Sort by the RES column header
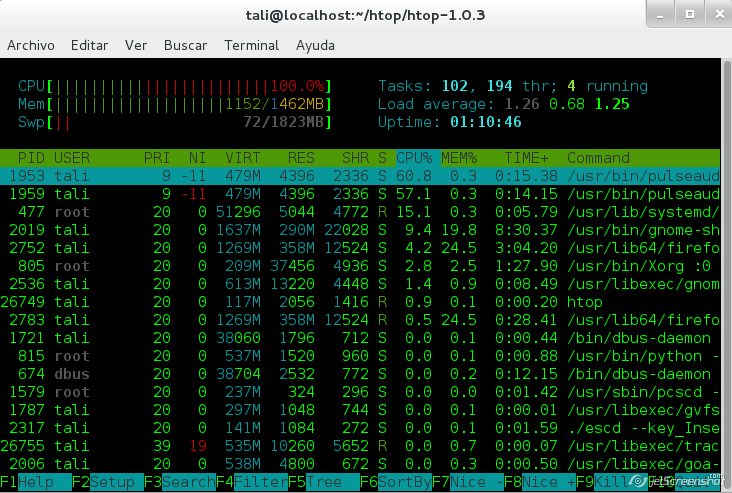Screen dimensions: 732x493 pyautogui.click(x=301, y=158)
